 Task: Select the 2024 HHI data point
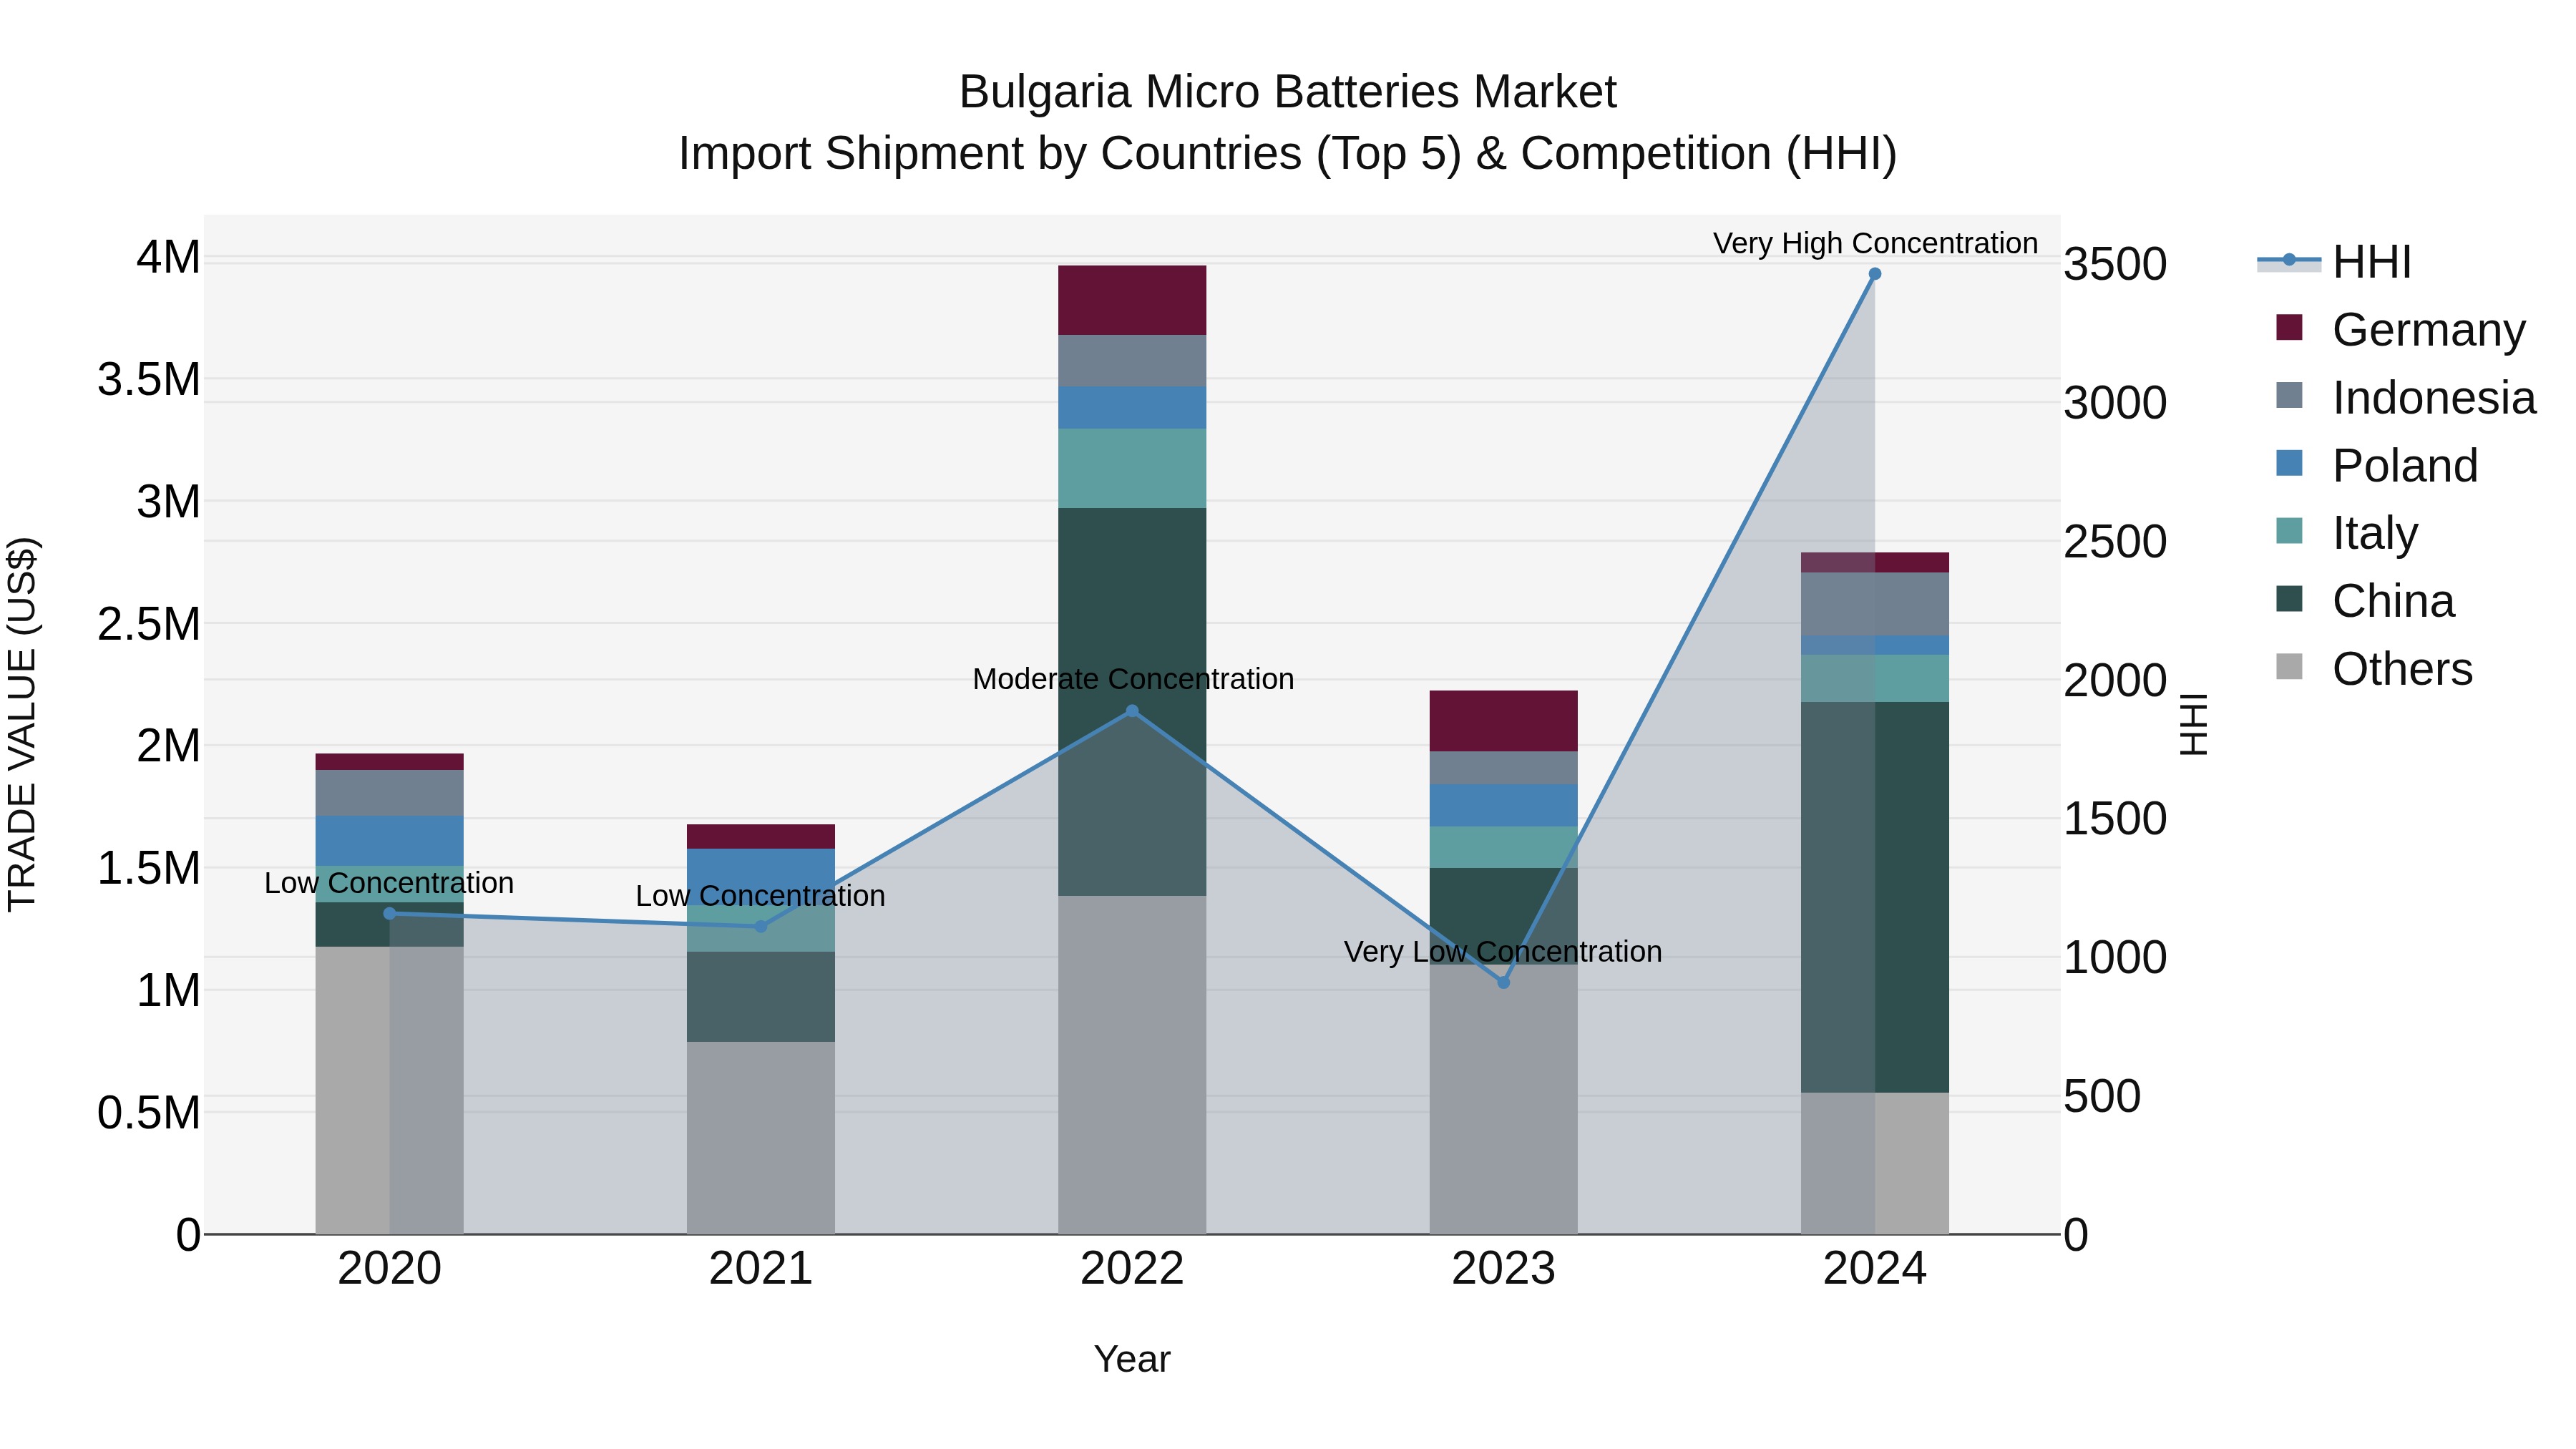[1875, 274]
